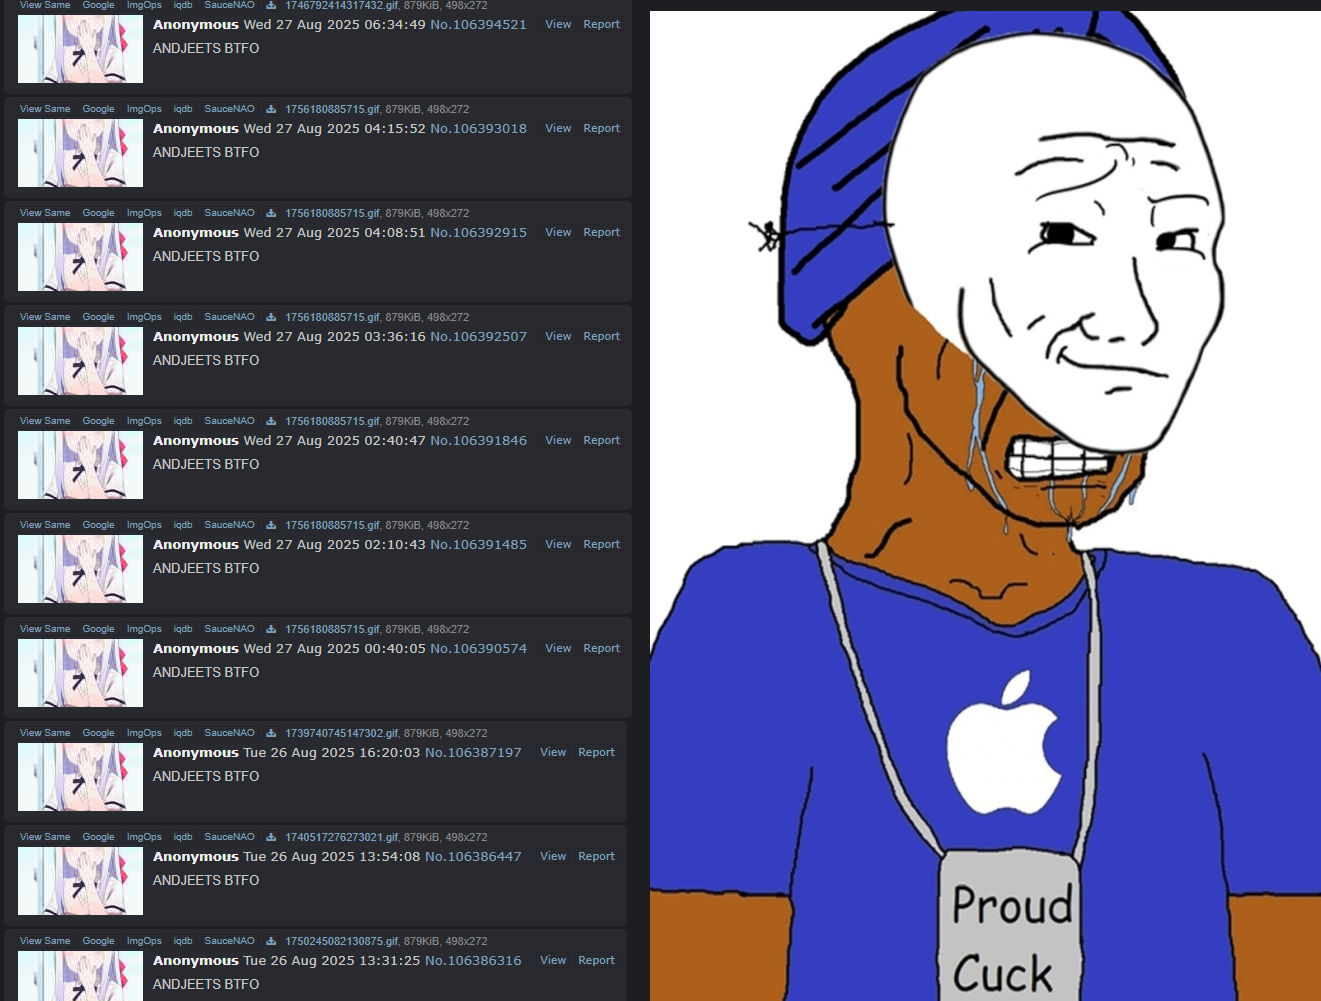Open thumbnail of post No.106394521

[80, 49]
